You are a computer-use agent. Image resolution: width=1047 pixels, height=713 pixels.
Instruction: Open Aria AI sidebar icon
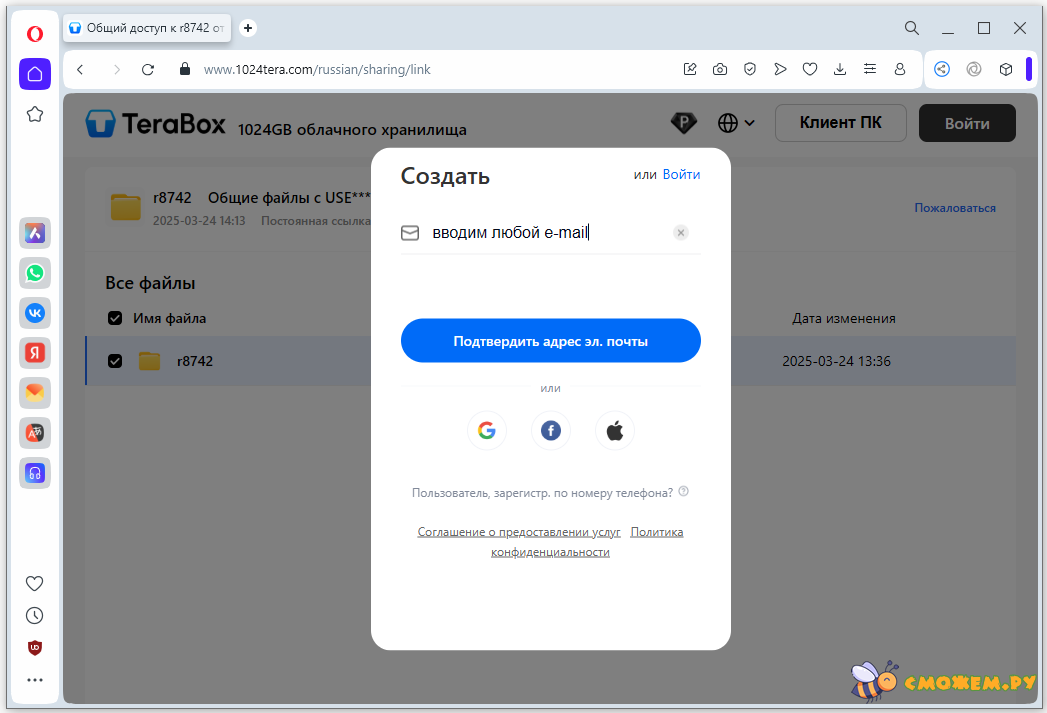(x=35, y=233)
